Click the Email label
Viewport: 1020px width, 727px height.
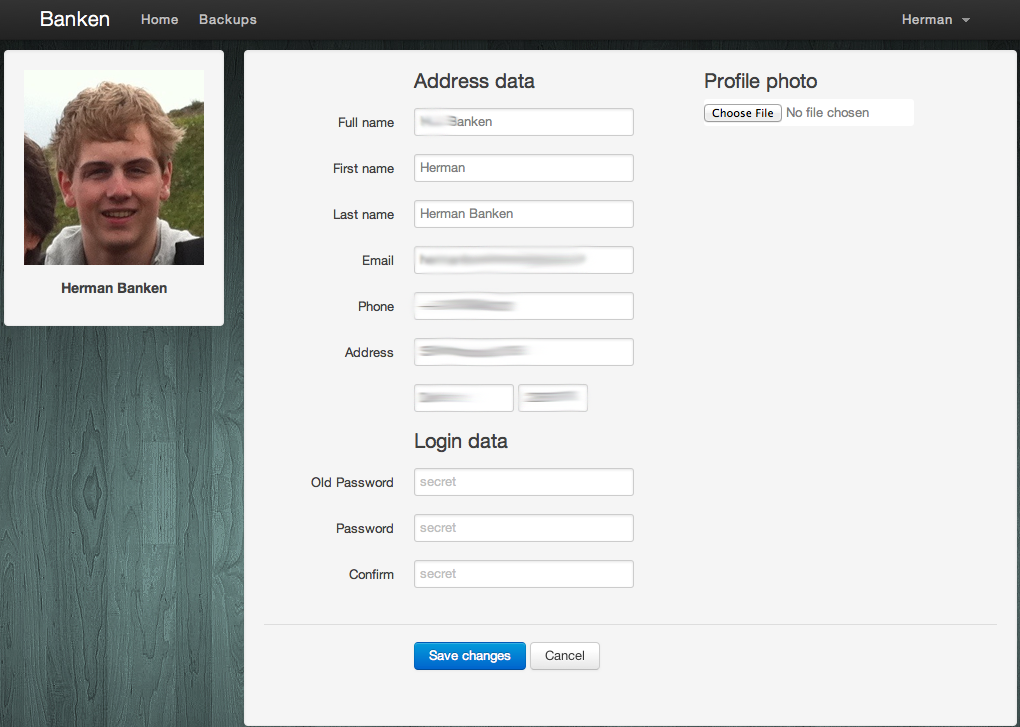pyautogui.click(x=378, y=260)
